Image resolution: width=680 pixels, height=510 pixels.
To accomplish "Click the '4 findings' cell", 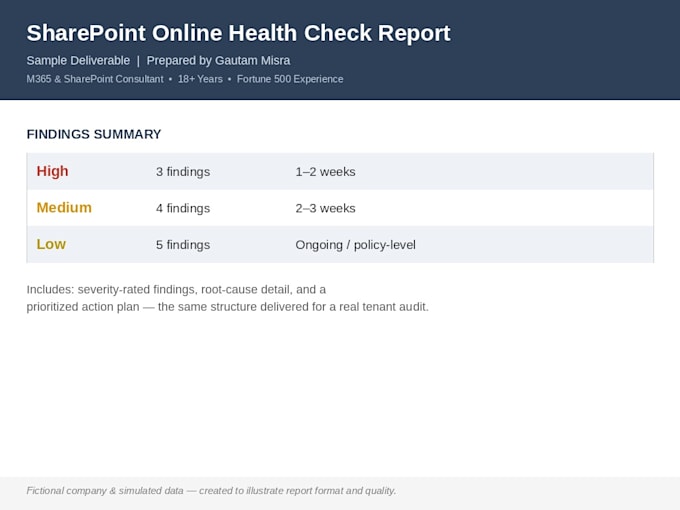I will click(x=183, y=208).
